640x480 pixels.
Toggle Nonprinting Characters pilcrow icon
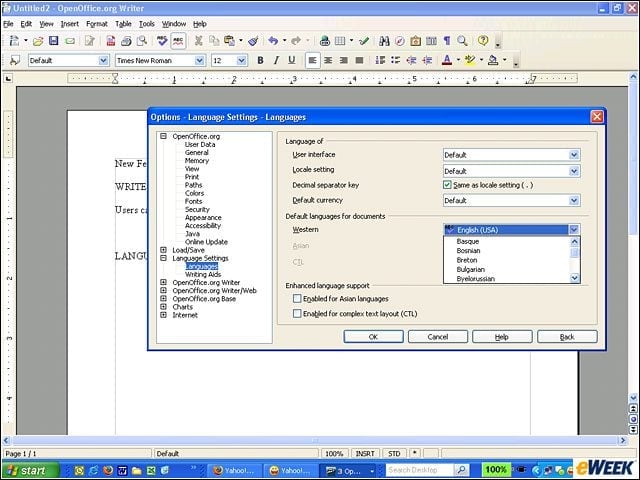pos(447,41)
